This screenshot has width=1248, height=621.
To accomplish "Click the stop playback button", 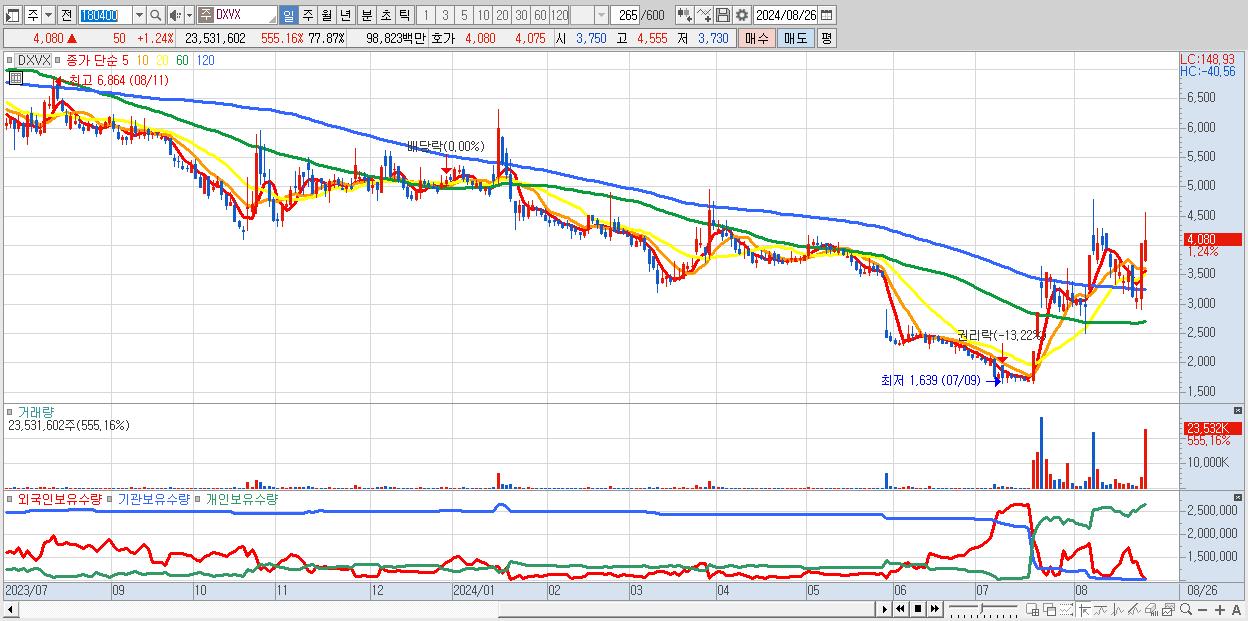I will tap(917, 609).
